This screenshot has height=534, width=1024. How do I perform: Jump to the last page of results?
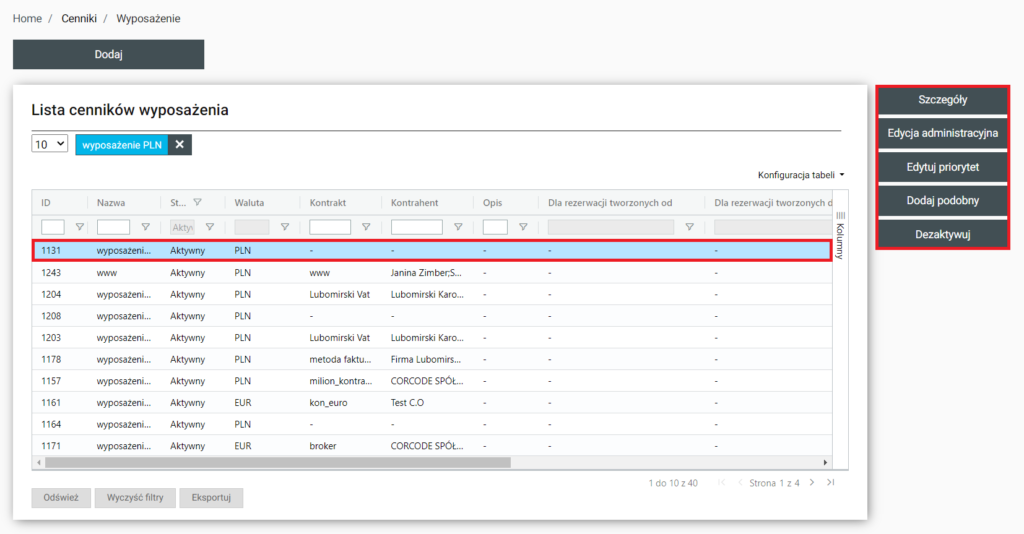coord(830,483)
